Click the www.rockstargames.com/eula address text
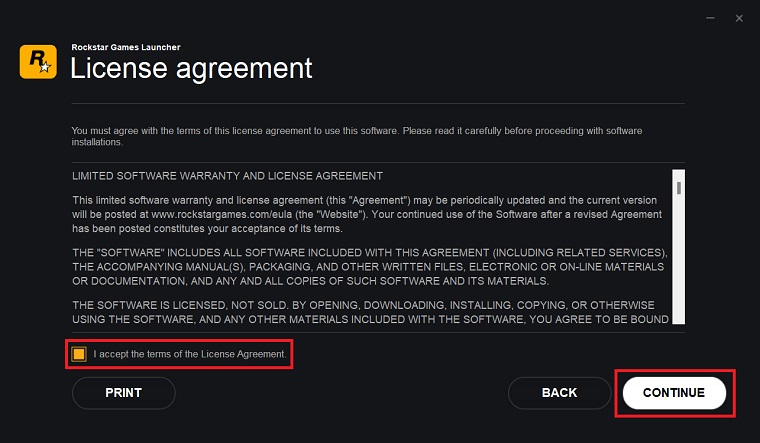Image resolution: width=760 pixels, height=443 pixels. click(222, 215)
